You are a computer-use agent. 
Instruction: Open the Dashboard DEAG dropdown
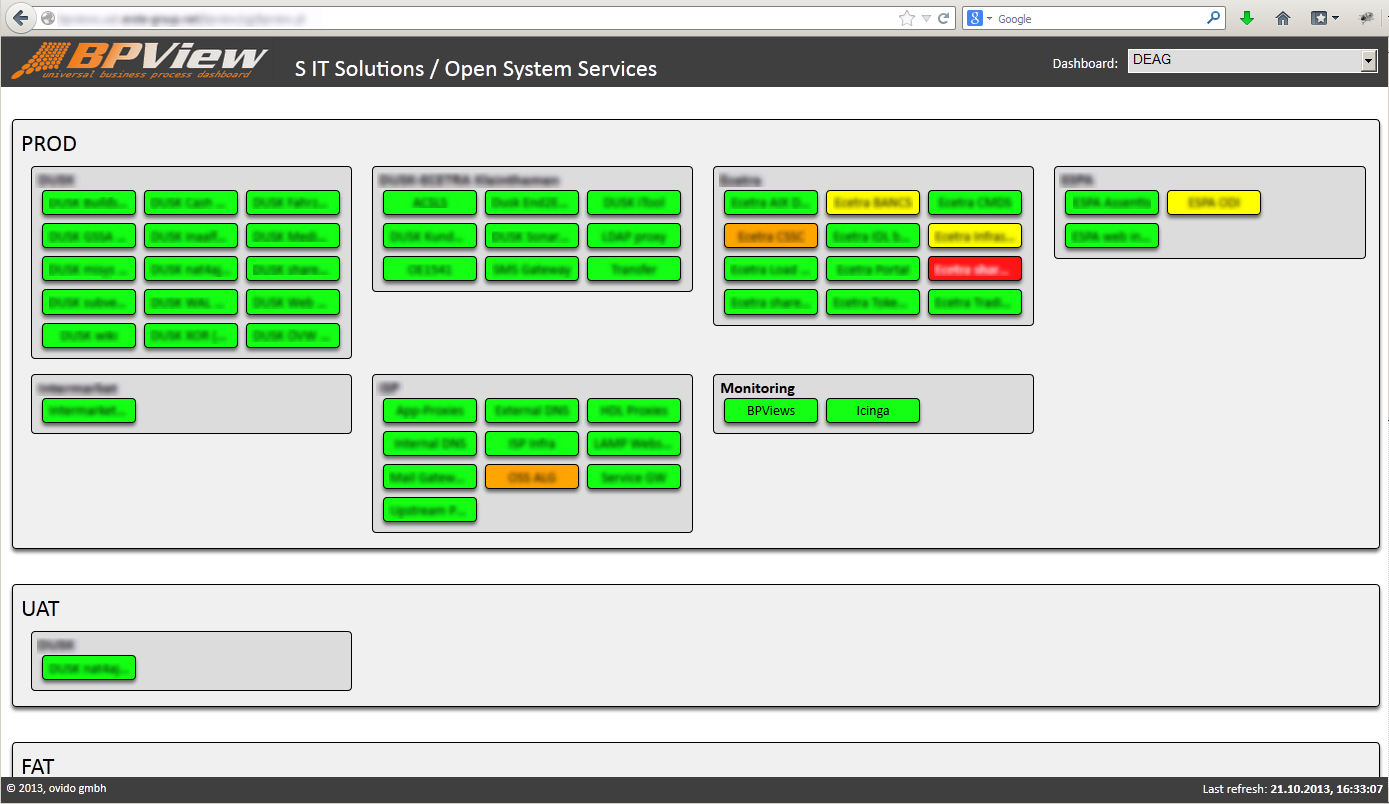[1252, 60]
